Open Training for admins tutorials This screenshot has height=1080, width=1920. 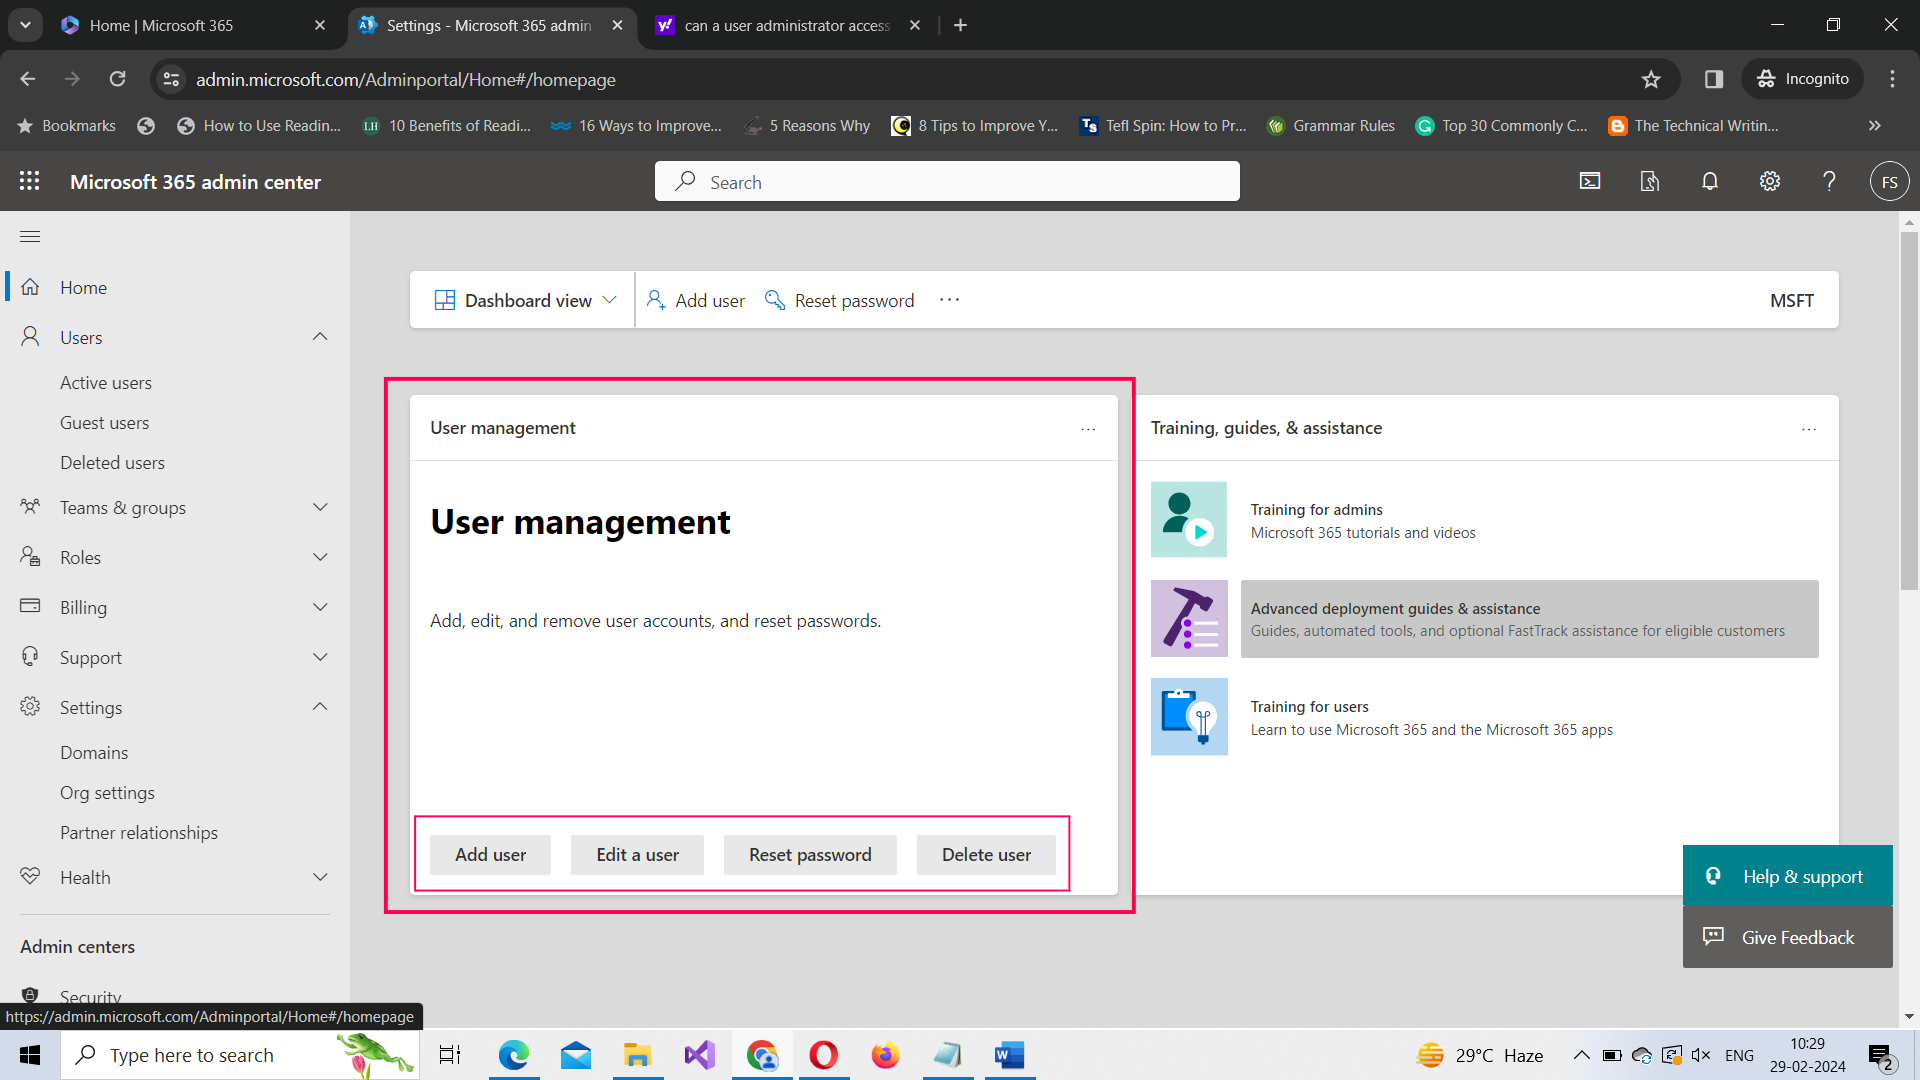[1316, 509]
